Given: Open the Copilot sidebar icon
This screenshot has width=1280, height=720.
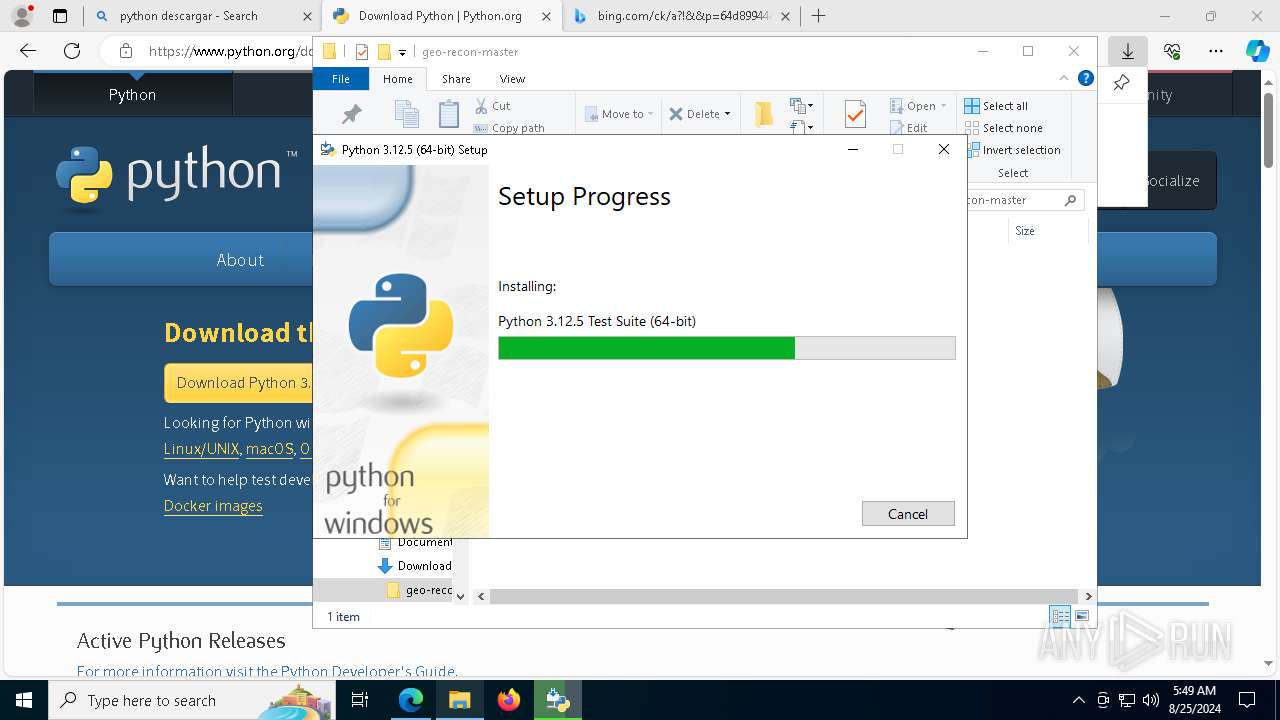Looking at the screenshot, I should click(x=1257, y=51).
